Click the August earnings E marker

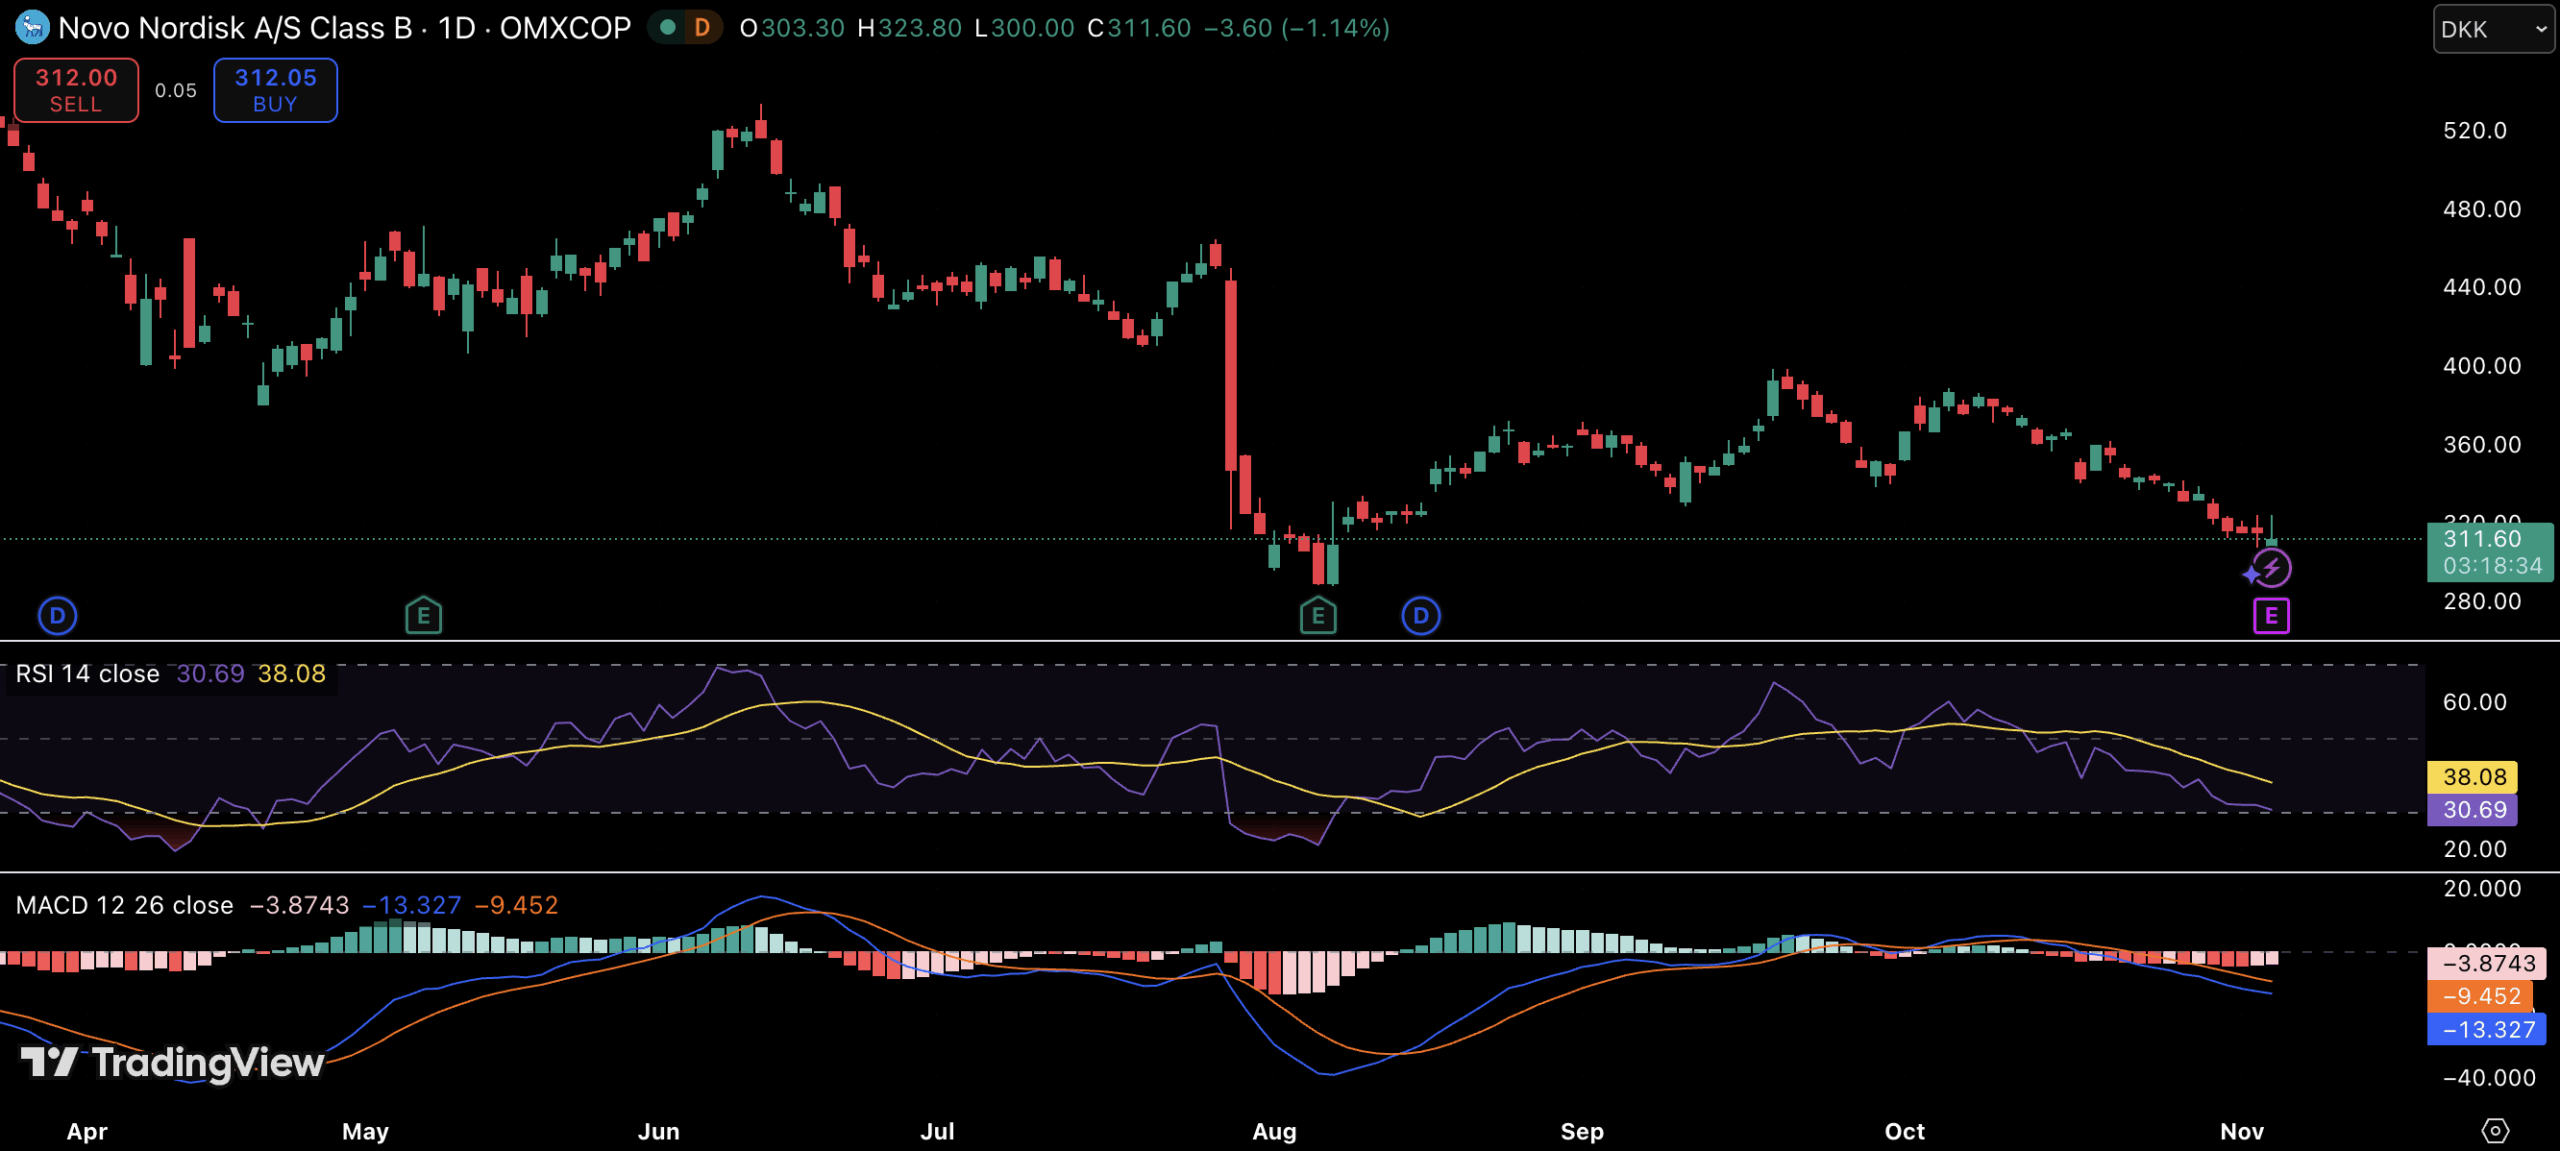tap(1318, 615)
